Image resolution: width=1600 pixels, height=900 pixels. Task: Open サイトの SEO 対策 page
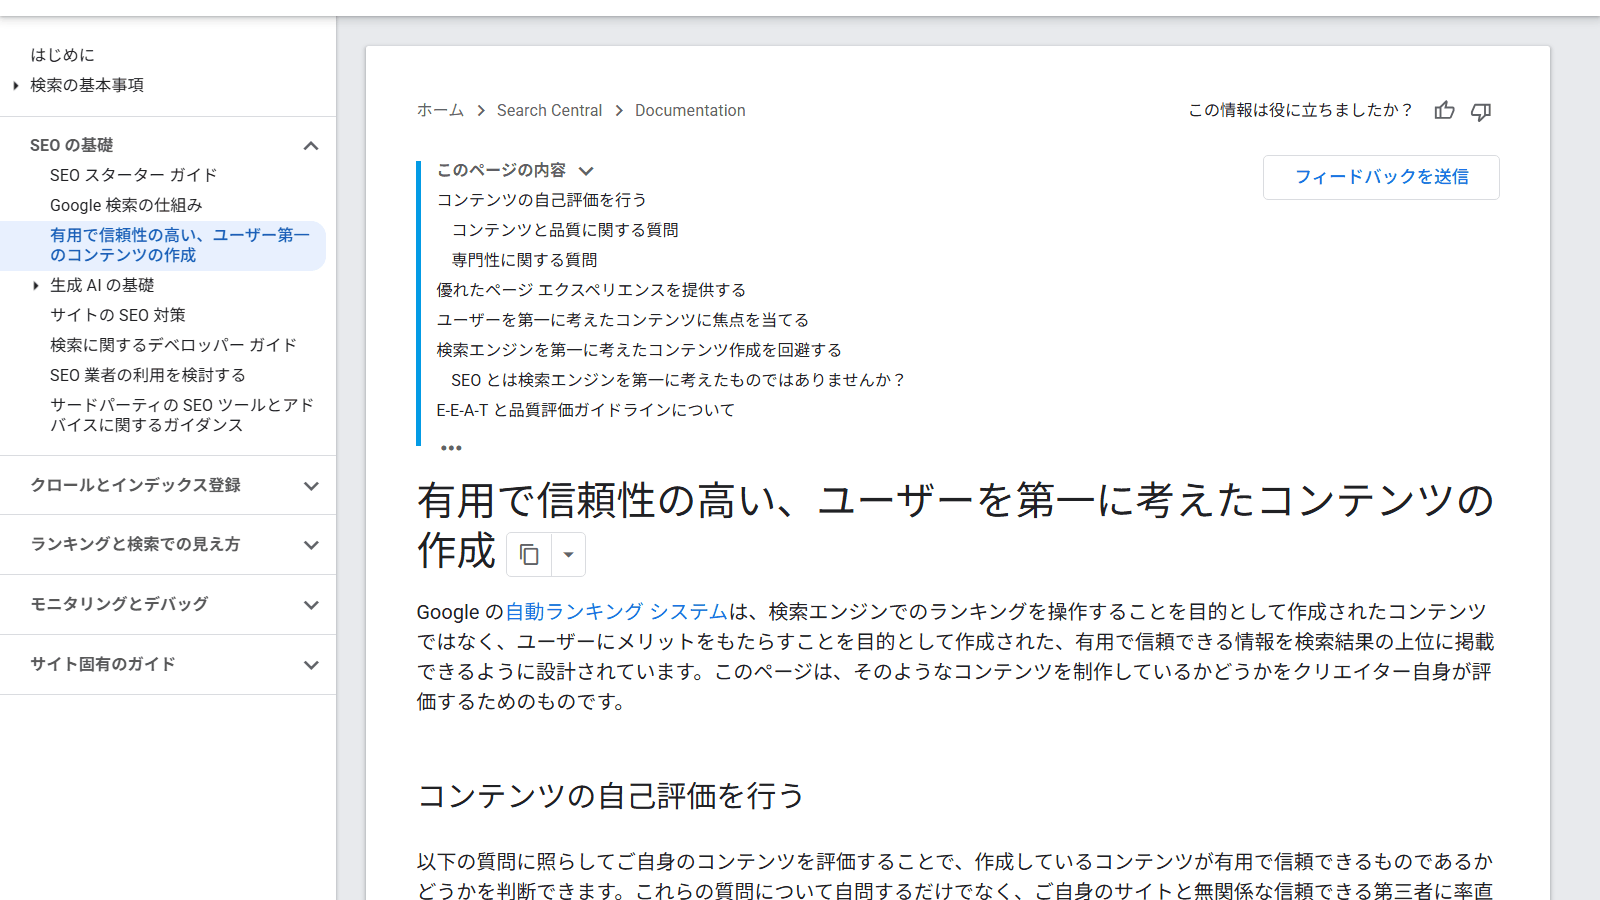[x=118, y=315]
